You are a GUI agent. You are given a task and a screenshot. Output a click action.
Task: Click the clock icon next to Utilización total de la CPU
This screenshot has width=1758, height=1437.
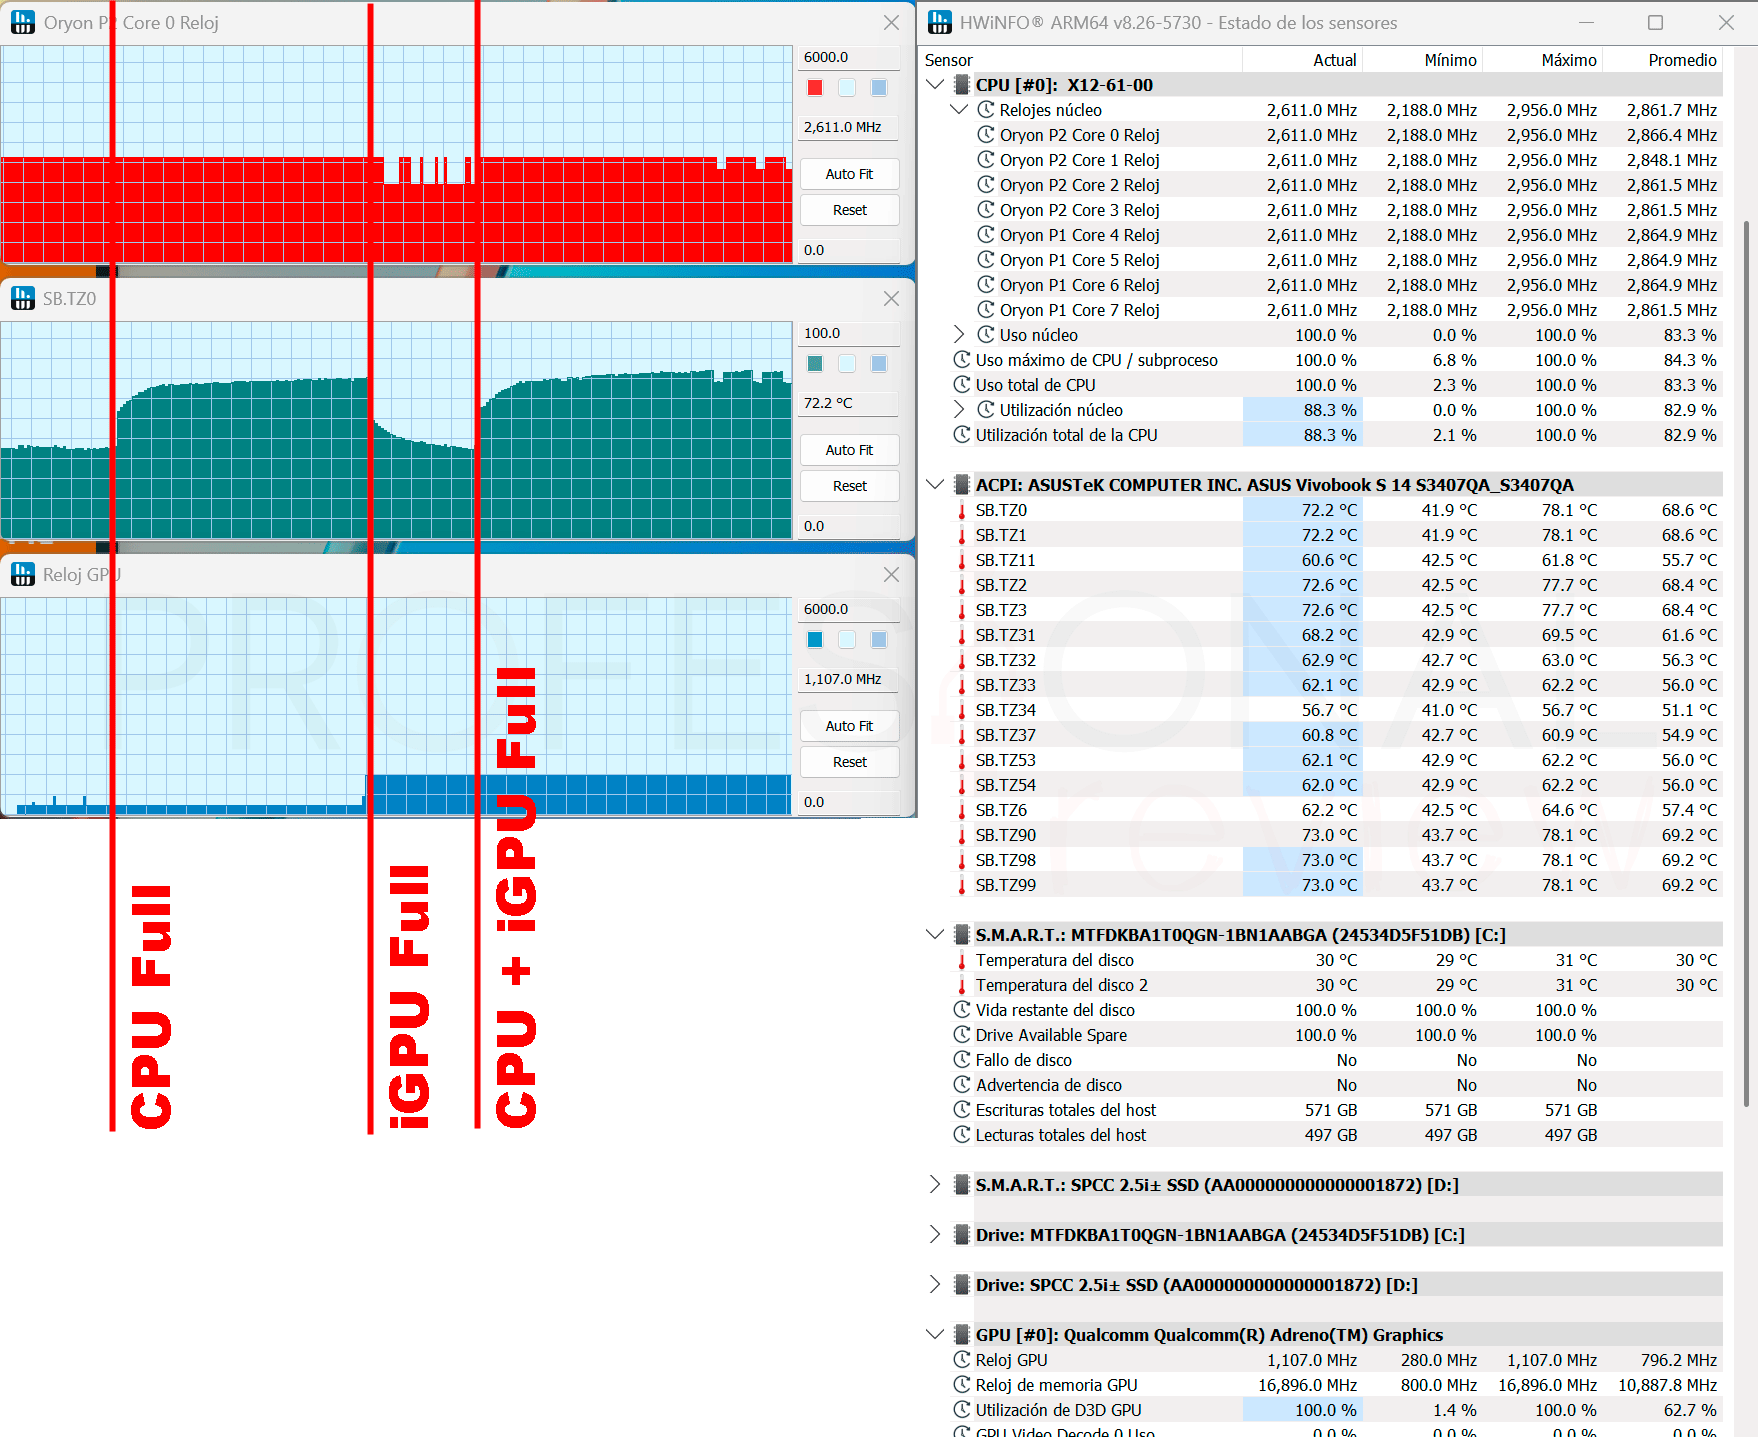coord(962,435)
